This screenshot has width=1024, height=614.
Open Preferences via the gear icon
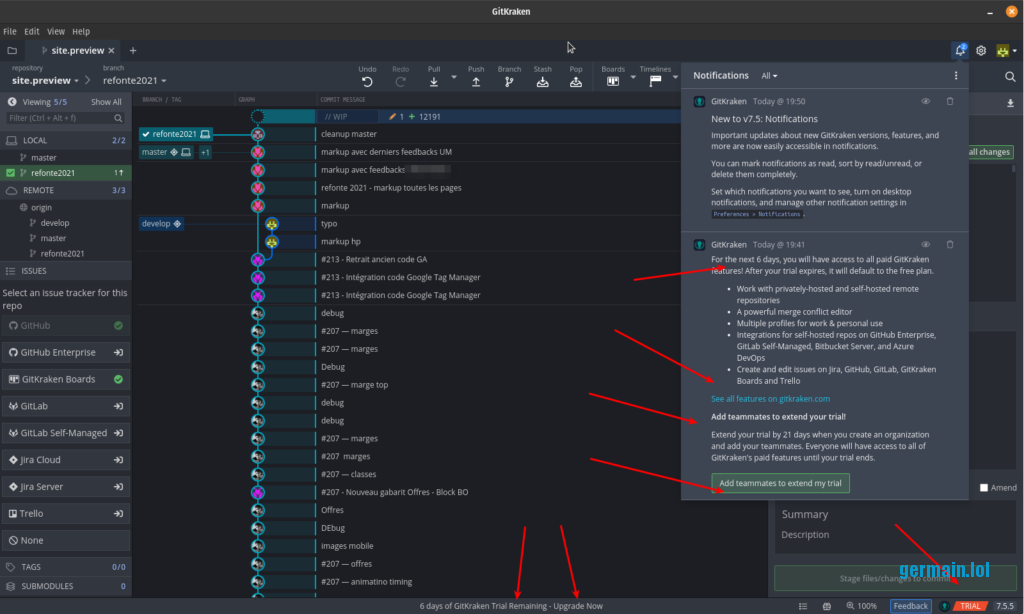tap(981, 50)
